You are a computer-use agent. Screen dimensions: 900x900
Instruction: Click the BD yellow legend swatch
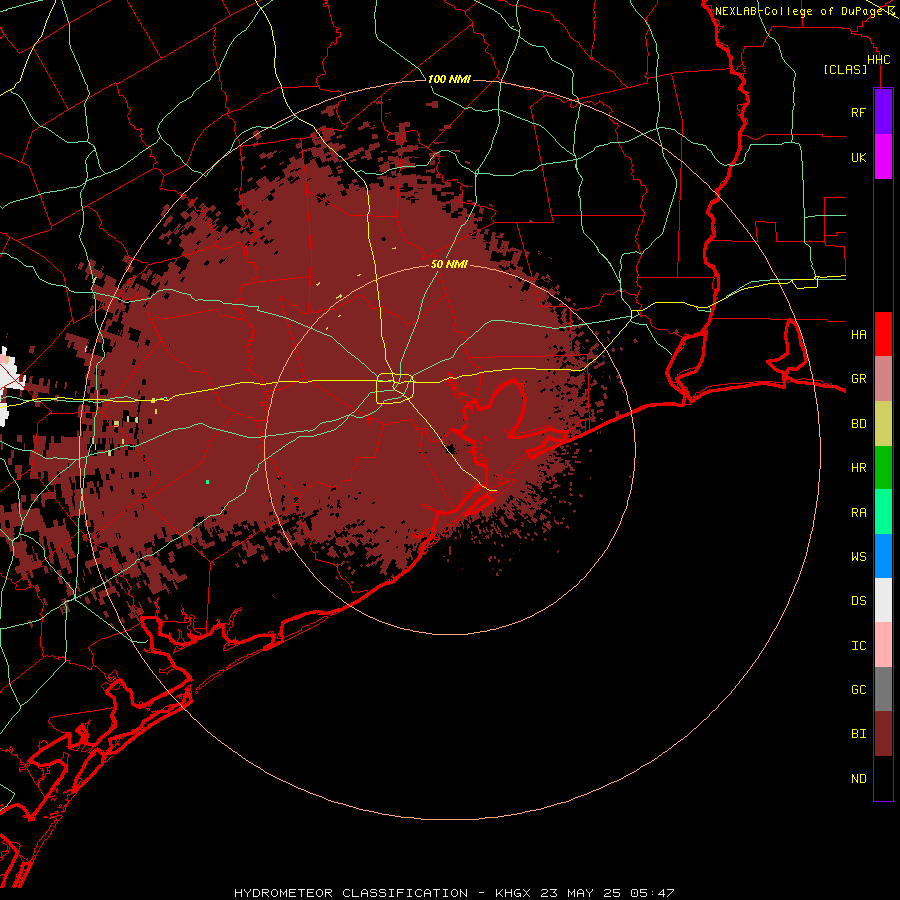pyautogui.click(x=883, y=424)
